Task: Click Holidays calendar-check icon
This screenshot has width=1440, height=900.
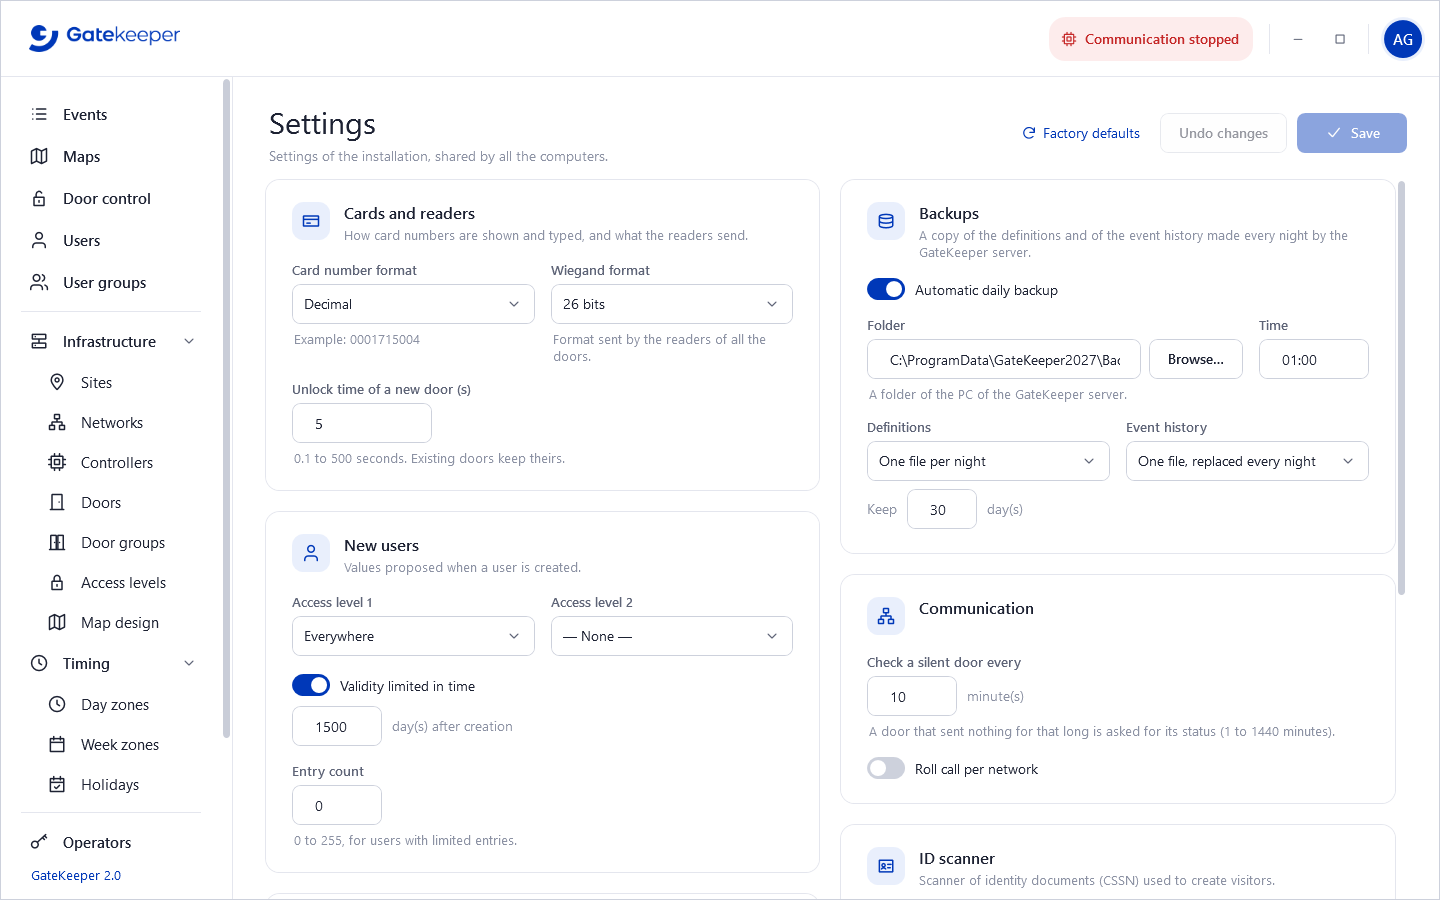Action: (57, 784)
